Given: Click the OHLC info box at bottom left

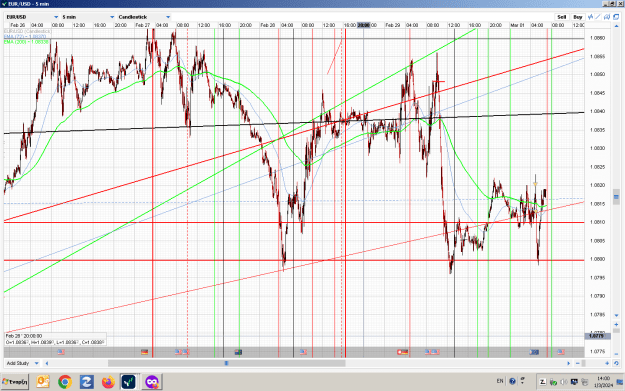Looking at the screenshot, I should 55,339.
